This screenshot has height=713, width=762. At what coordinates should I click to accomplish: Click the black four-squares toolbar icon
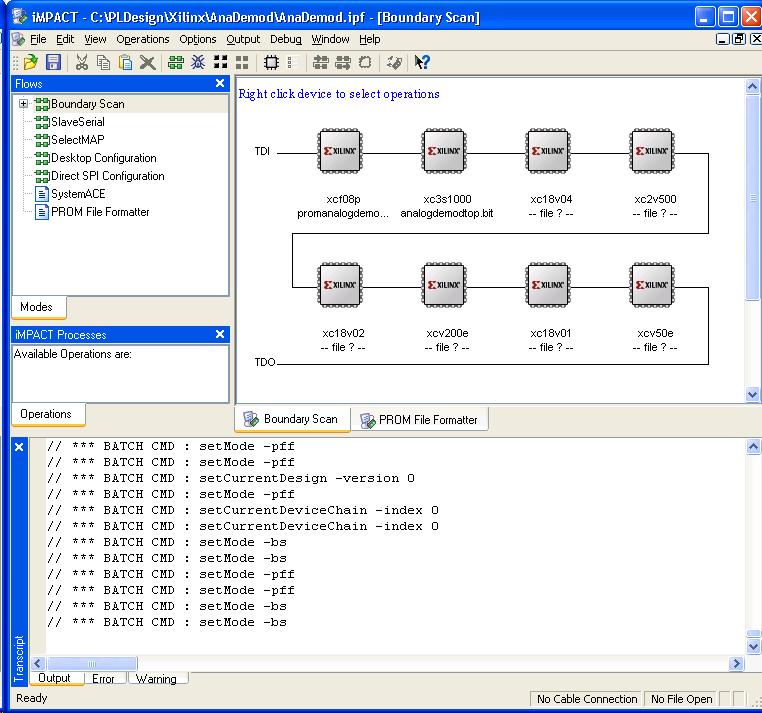click(220, 62)
